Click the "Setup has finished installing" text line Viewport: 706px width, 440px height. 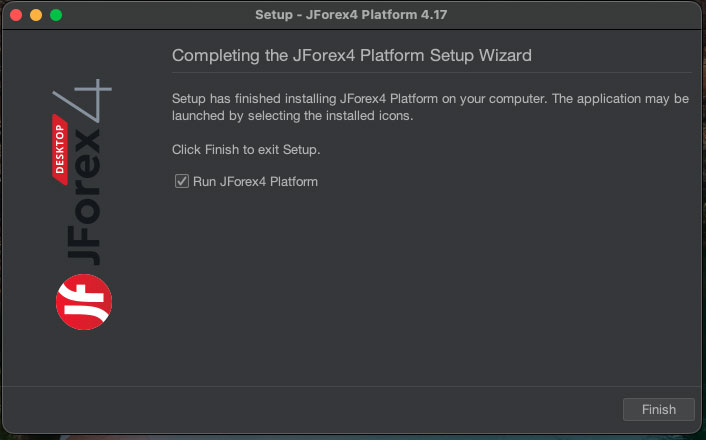coord(430,99)
